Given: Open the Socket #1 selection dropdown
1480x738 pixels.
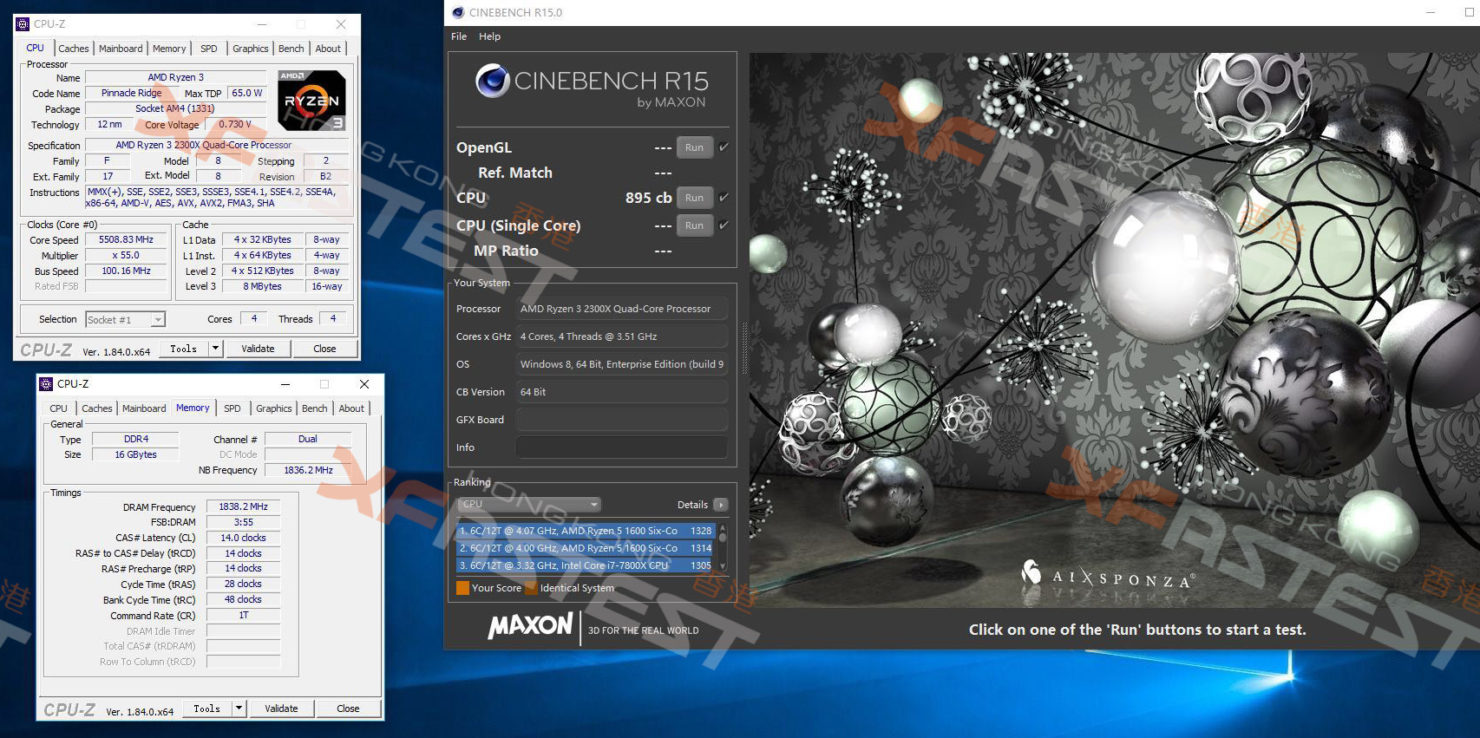Looking at the screenshot, I should point(156,319).
